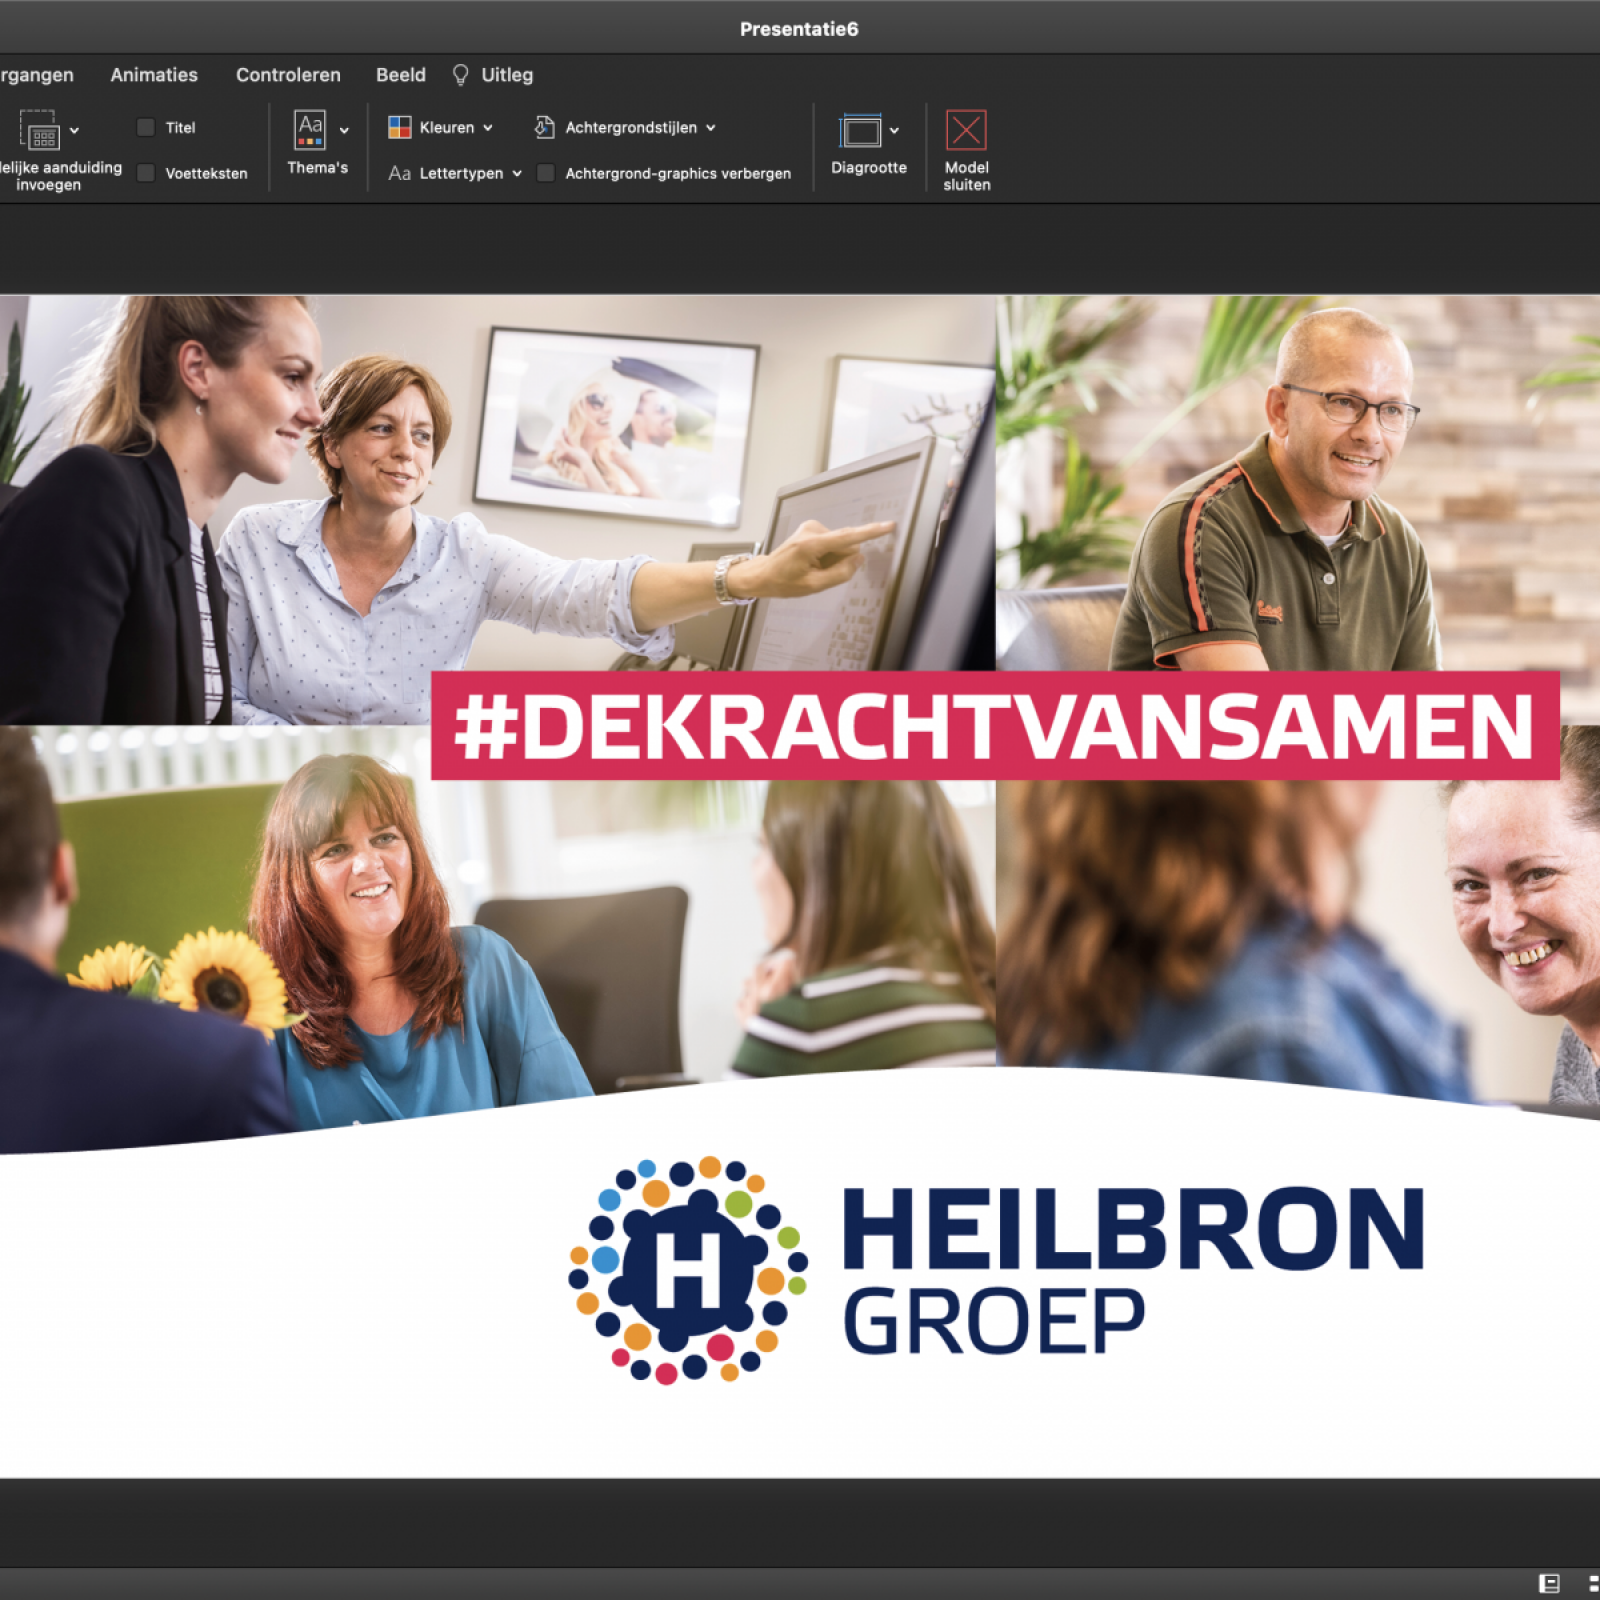Open the Animaties tab
1600x1600 pixels.
(x=154, y=75)
